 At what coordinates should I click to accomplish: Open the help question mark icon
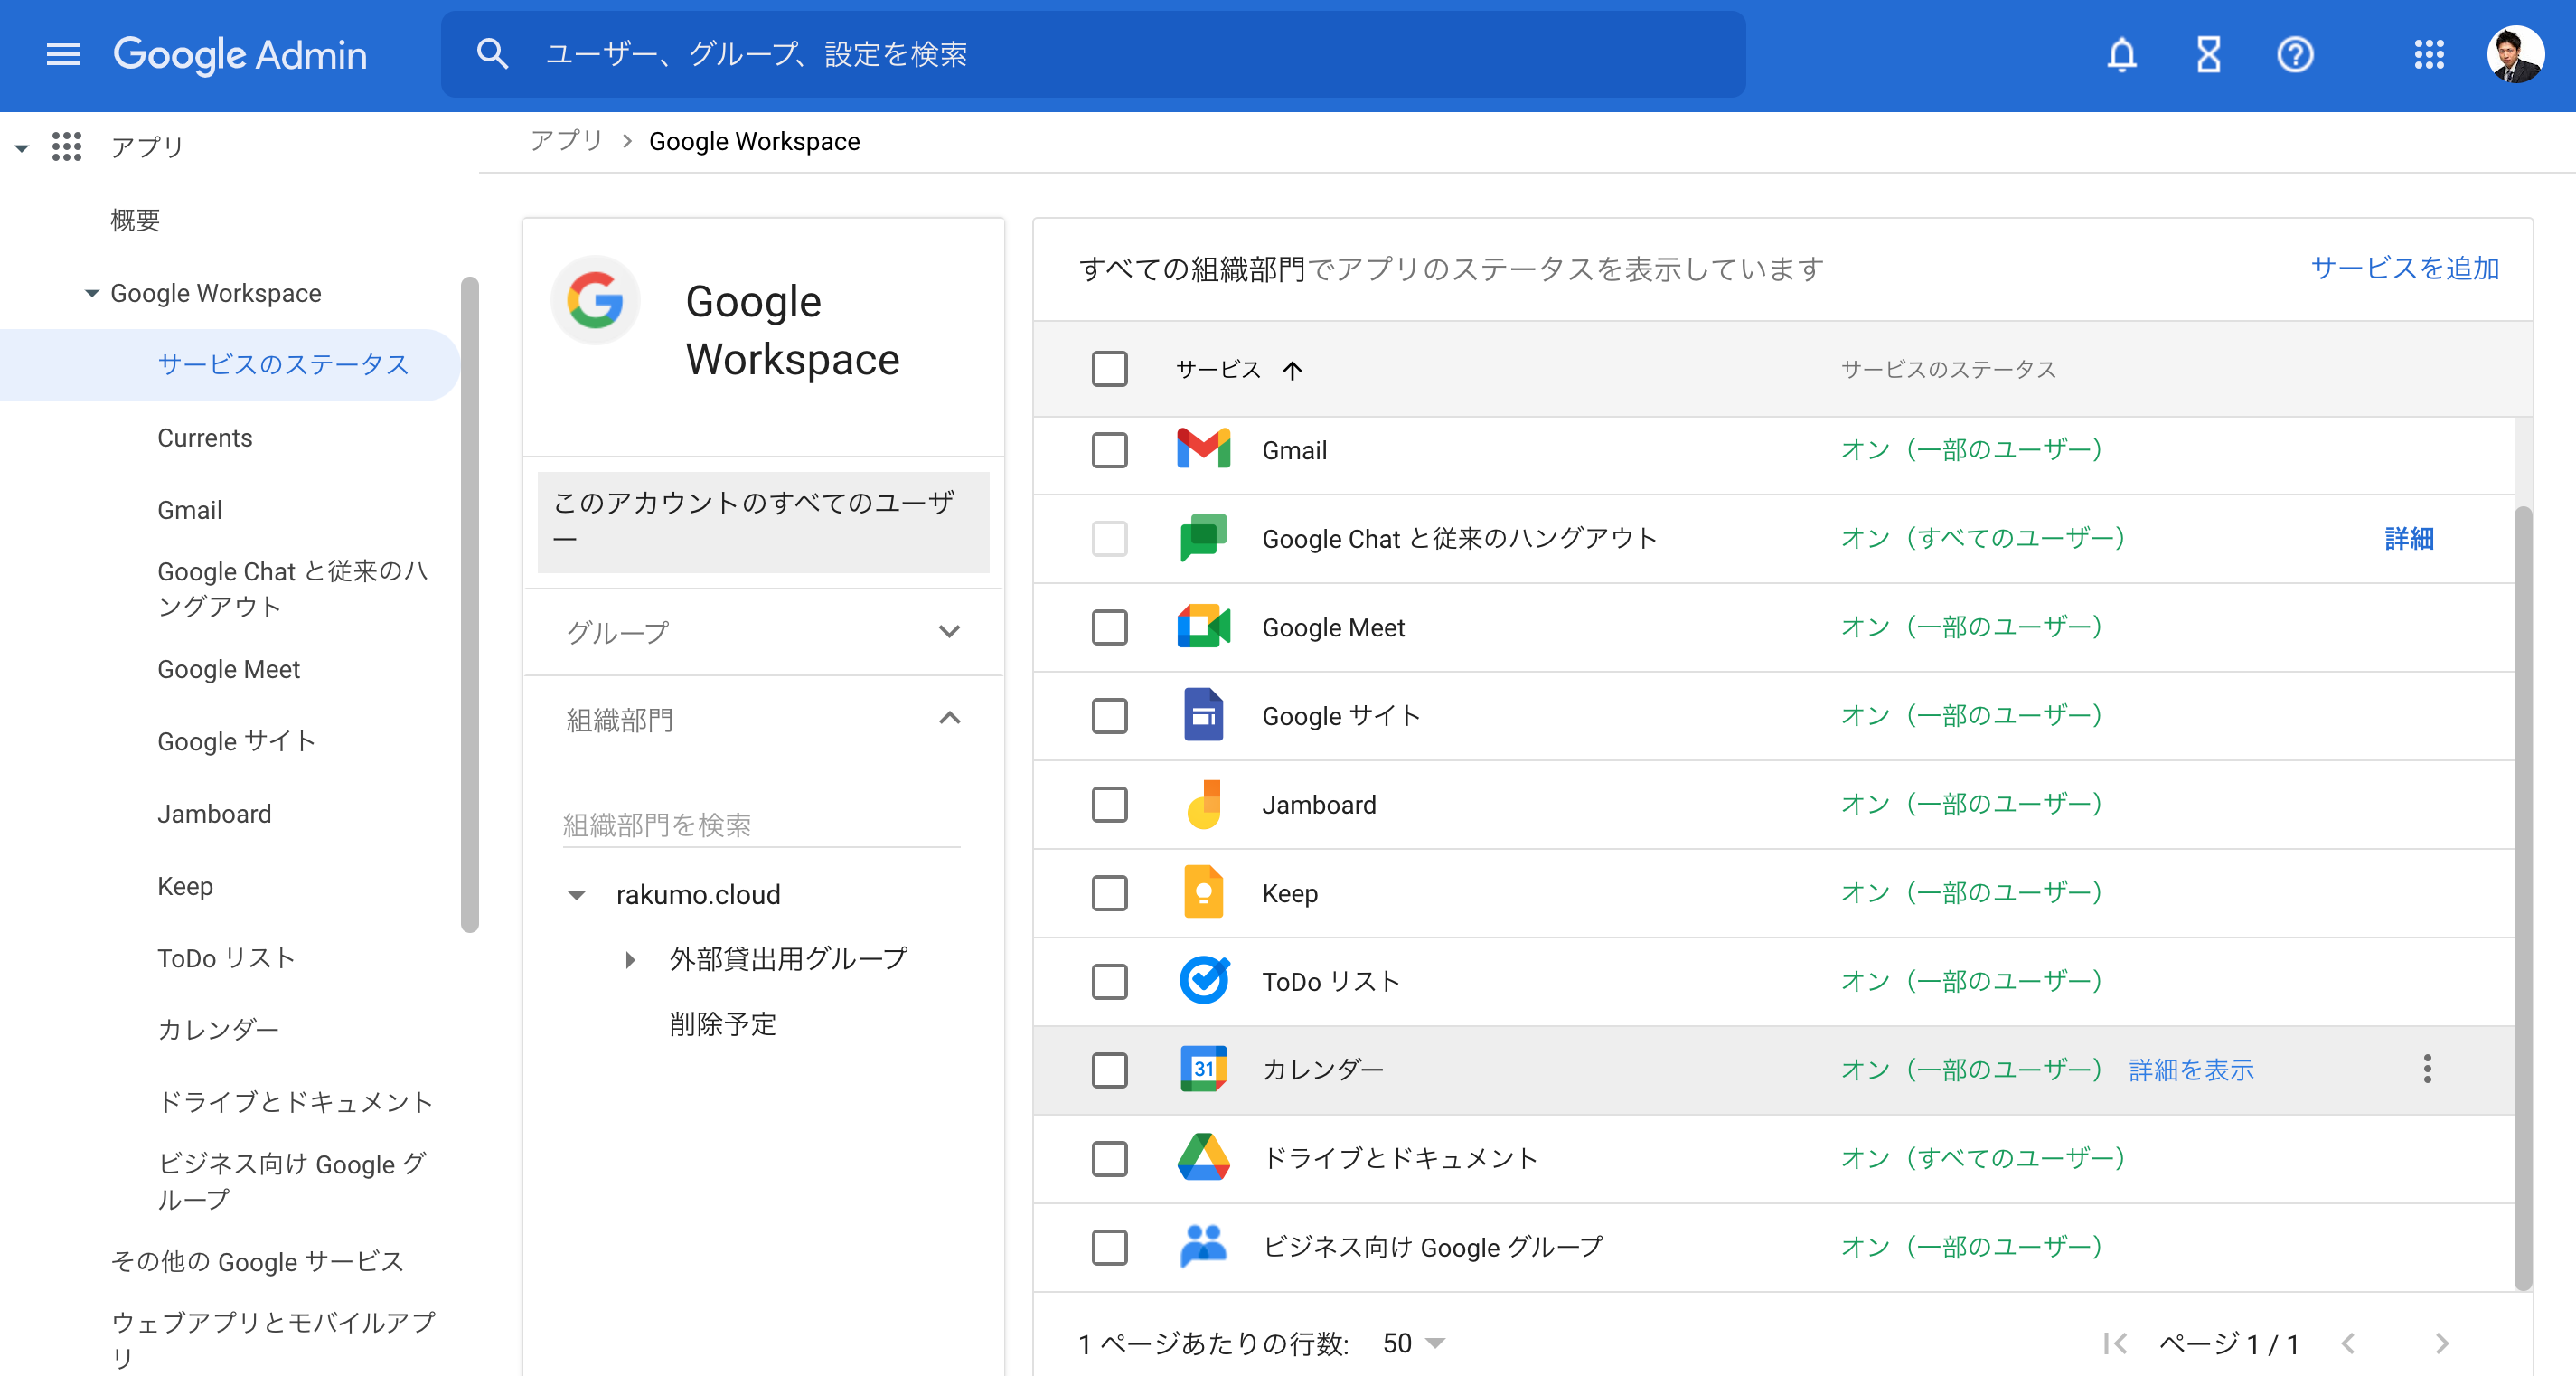(2295, 54)
